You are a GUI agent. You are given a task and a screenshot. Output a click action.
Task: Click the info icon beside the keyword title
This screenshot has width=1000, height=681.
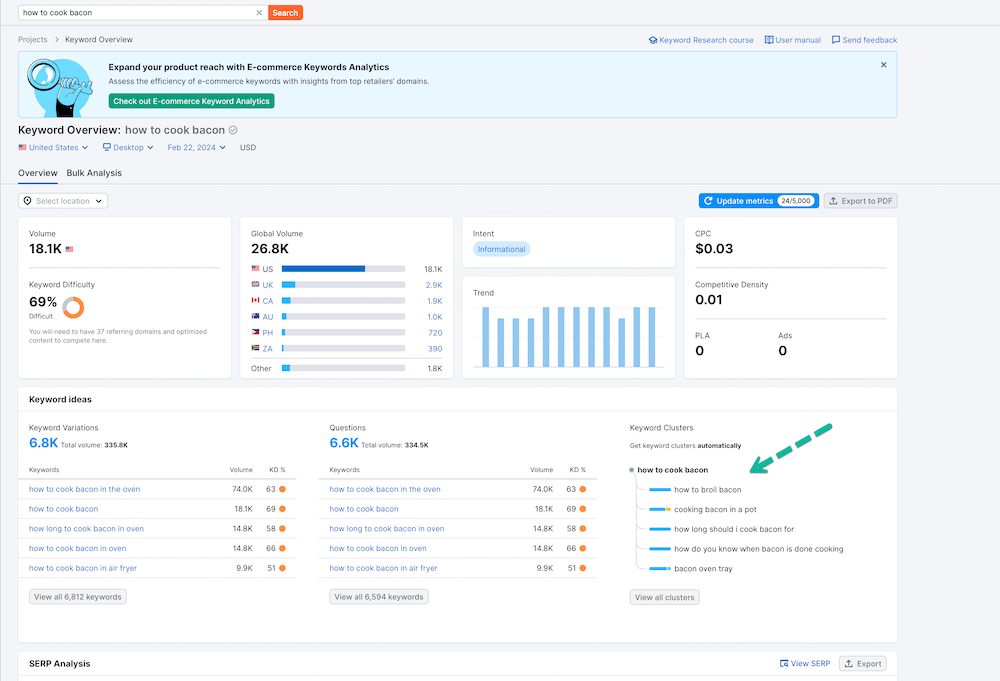point(232,130)
